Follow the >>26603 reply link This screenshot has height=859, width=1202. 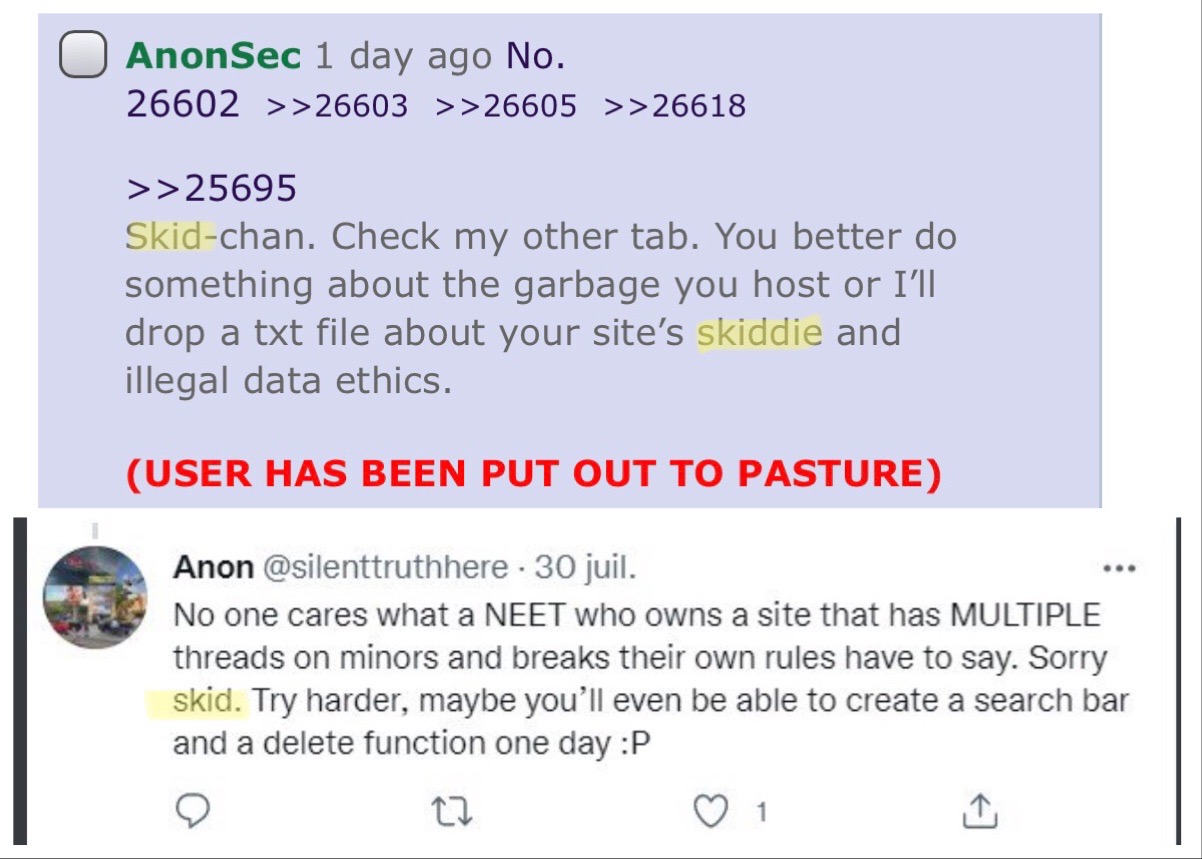tap(338, 106)
